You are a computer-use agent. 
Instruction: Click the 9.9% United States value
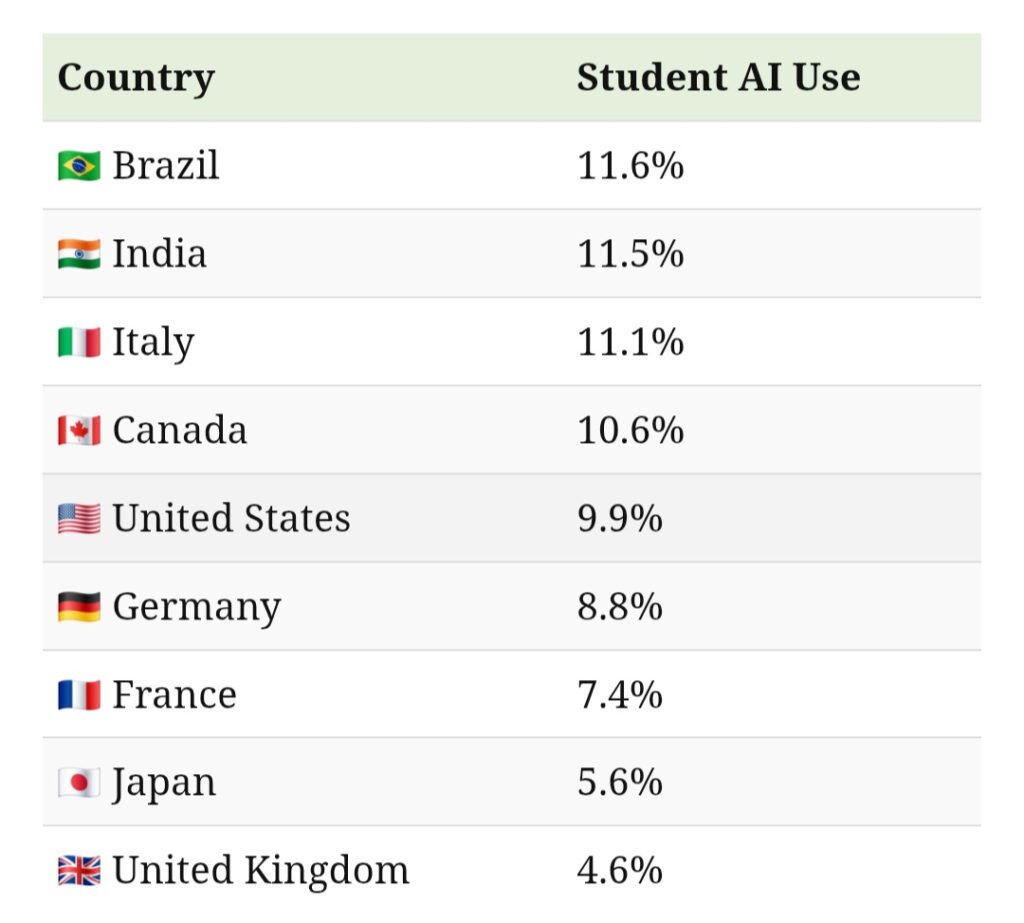[x=619, y=518]
